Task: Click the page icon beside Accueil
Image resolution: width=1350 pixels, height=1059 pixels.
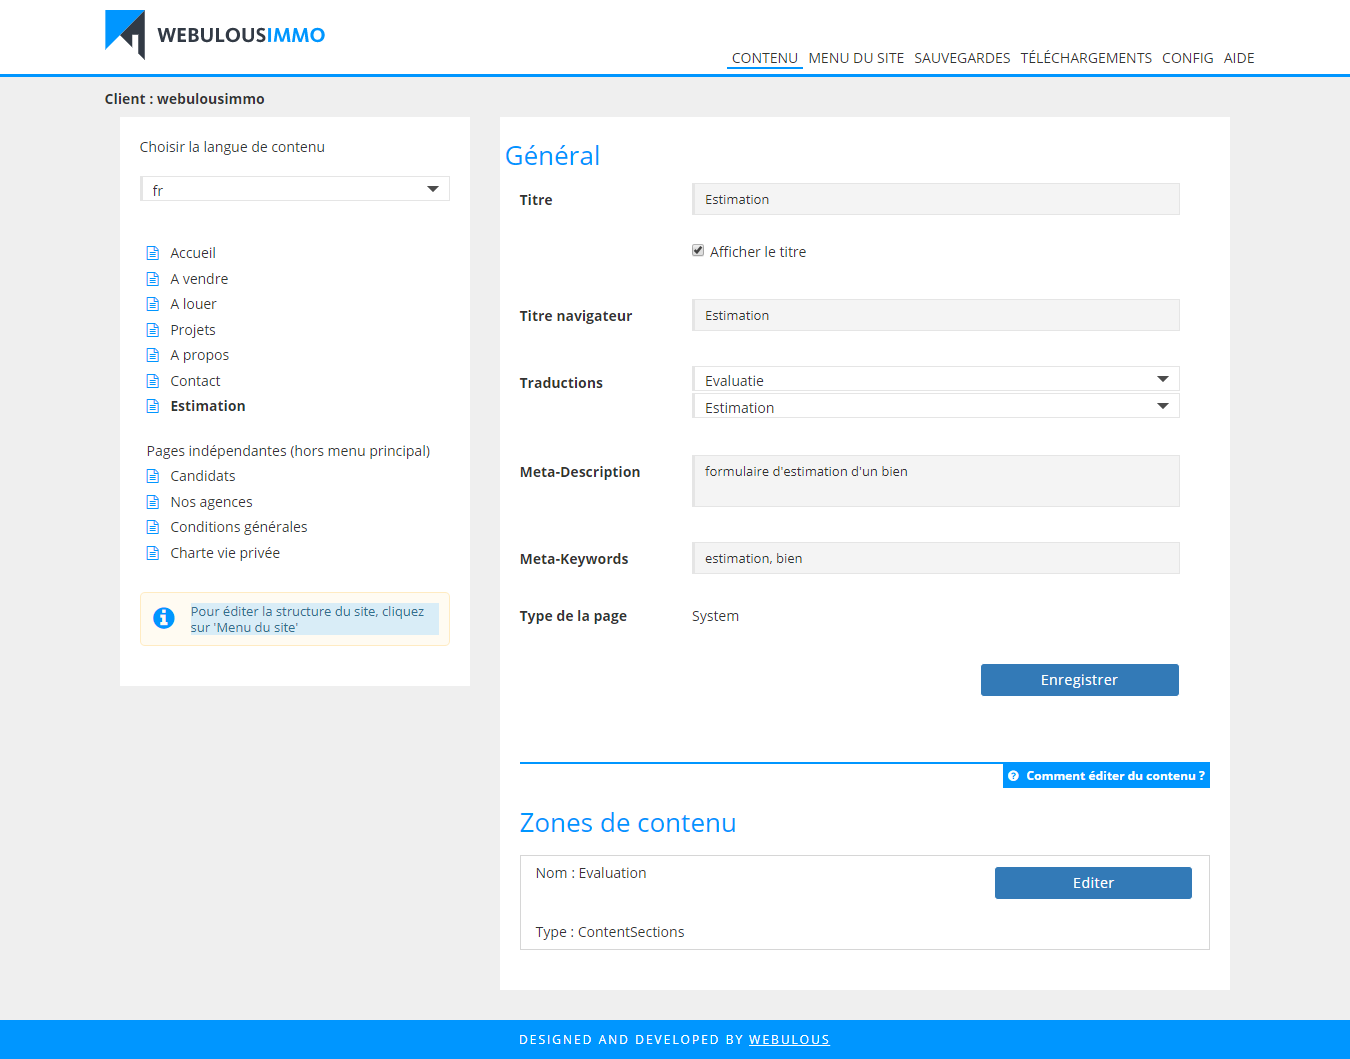Action: coord(153,253)
